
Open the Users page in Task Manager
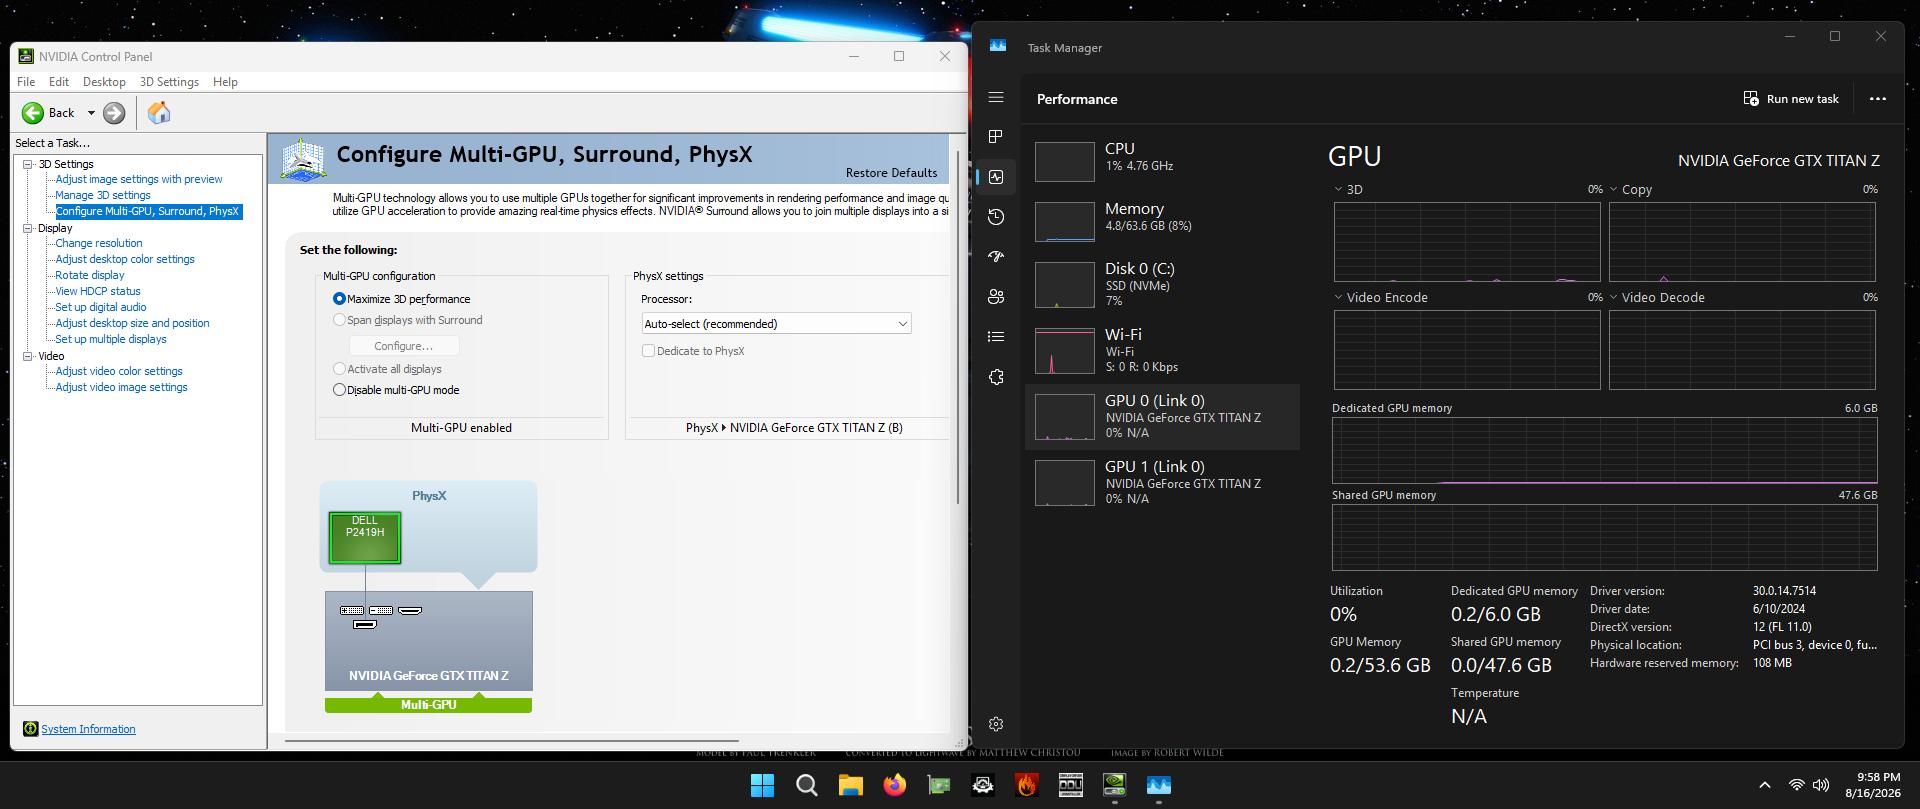click(x=996, y=297)
